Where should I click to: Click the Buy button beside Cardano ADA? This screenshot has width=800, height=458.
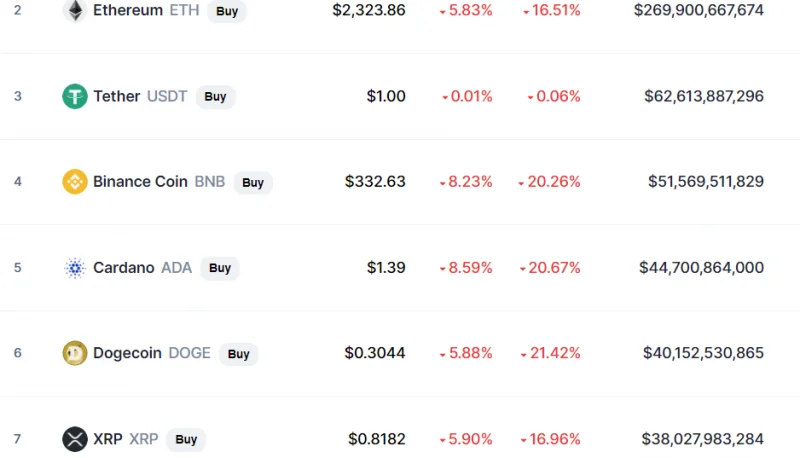(220, 268)
